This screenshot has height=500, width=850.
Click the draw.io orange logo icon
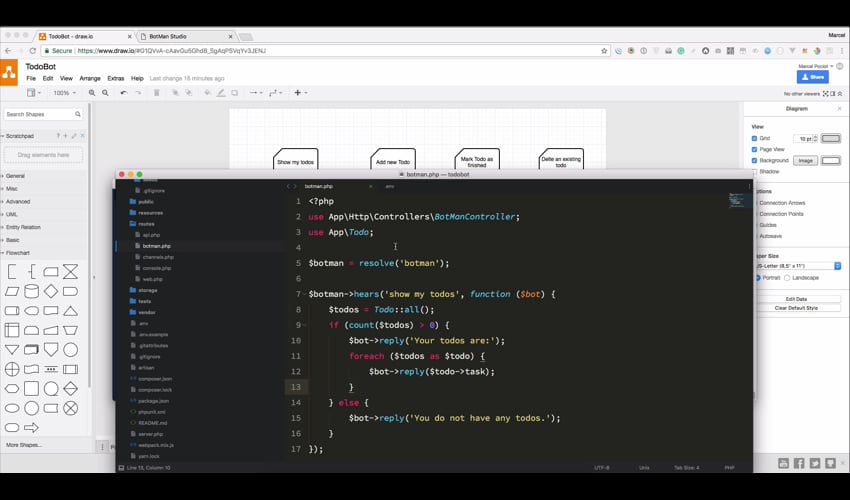pos(9,72)
